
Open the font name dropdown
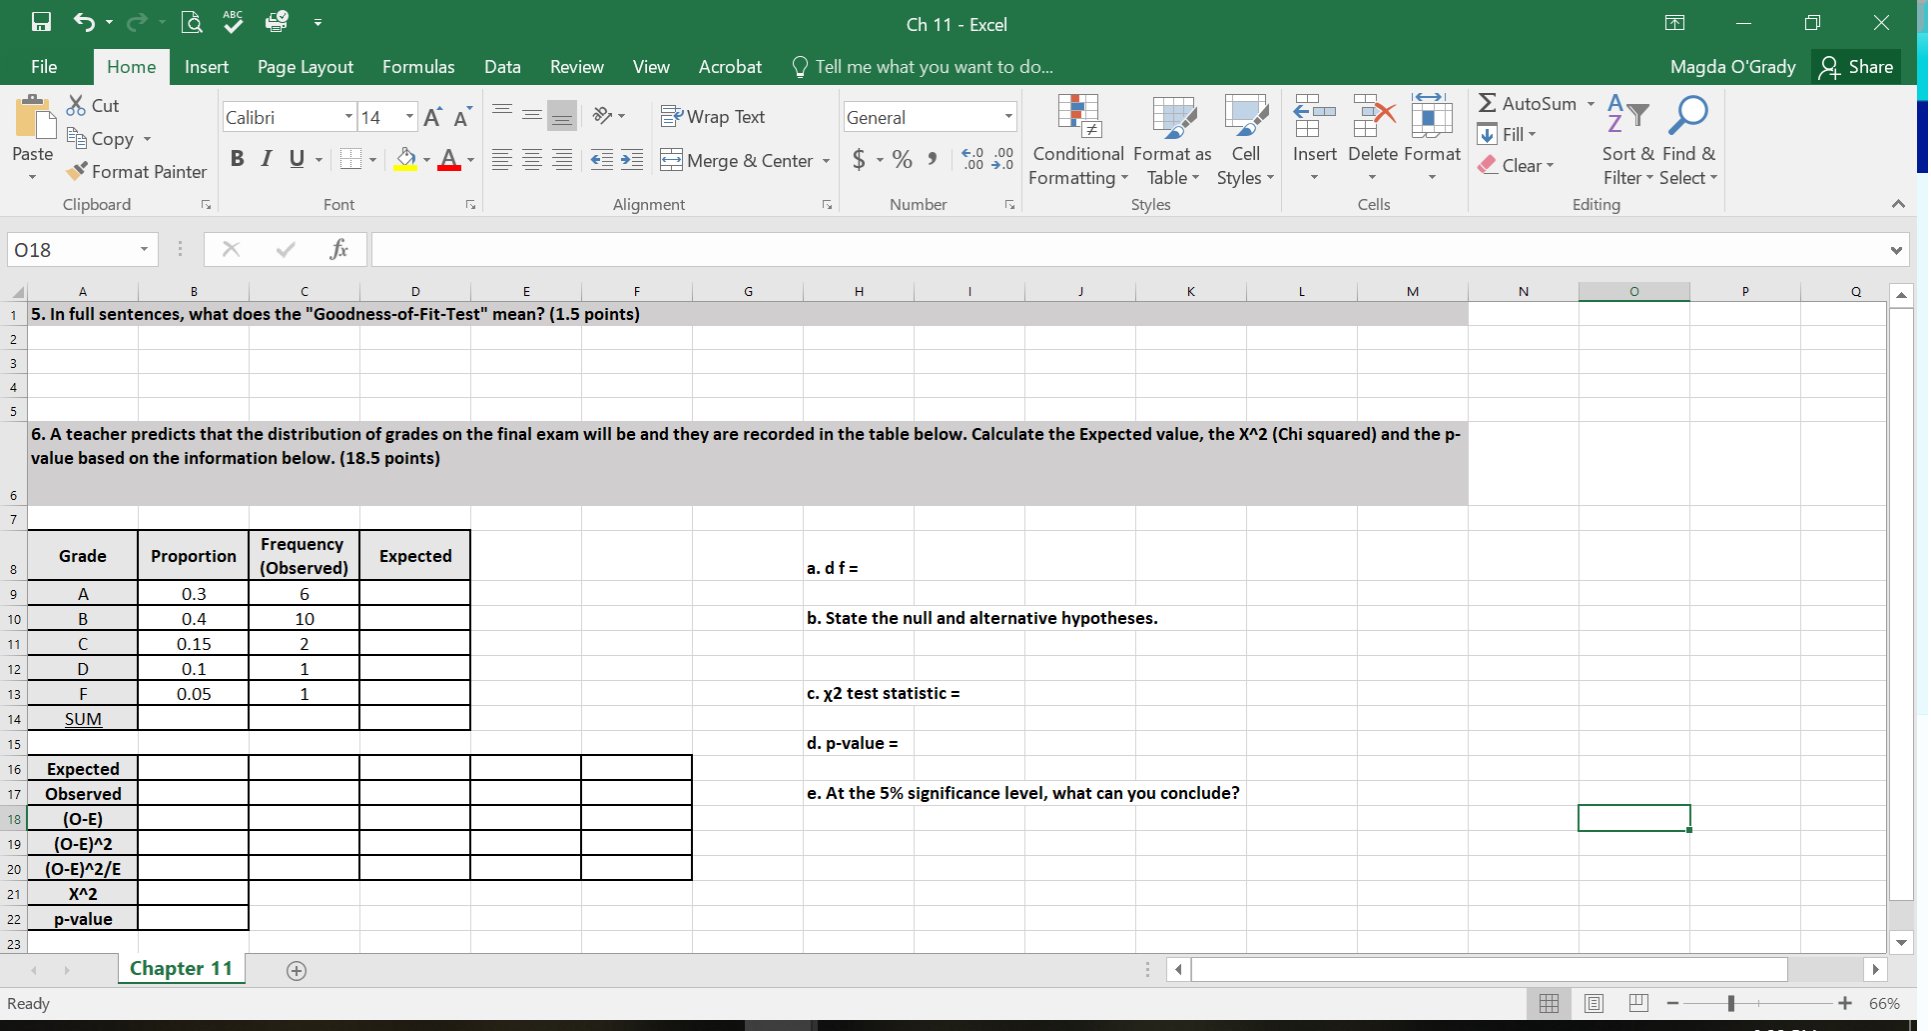(x=348, y=117)
